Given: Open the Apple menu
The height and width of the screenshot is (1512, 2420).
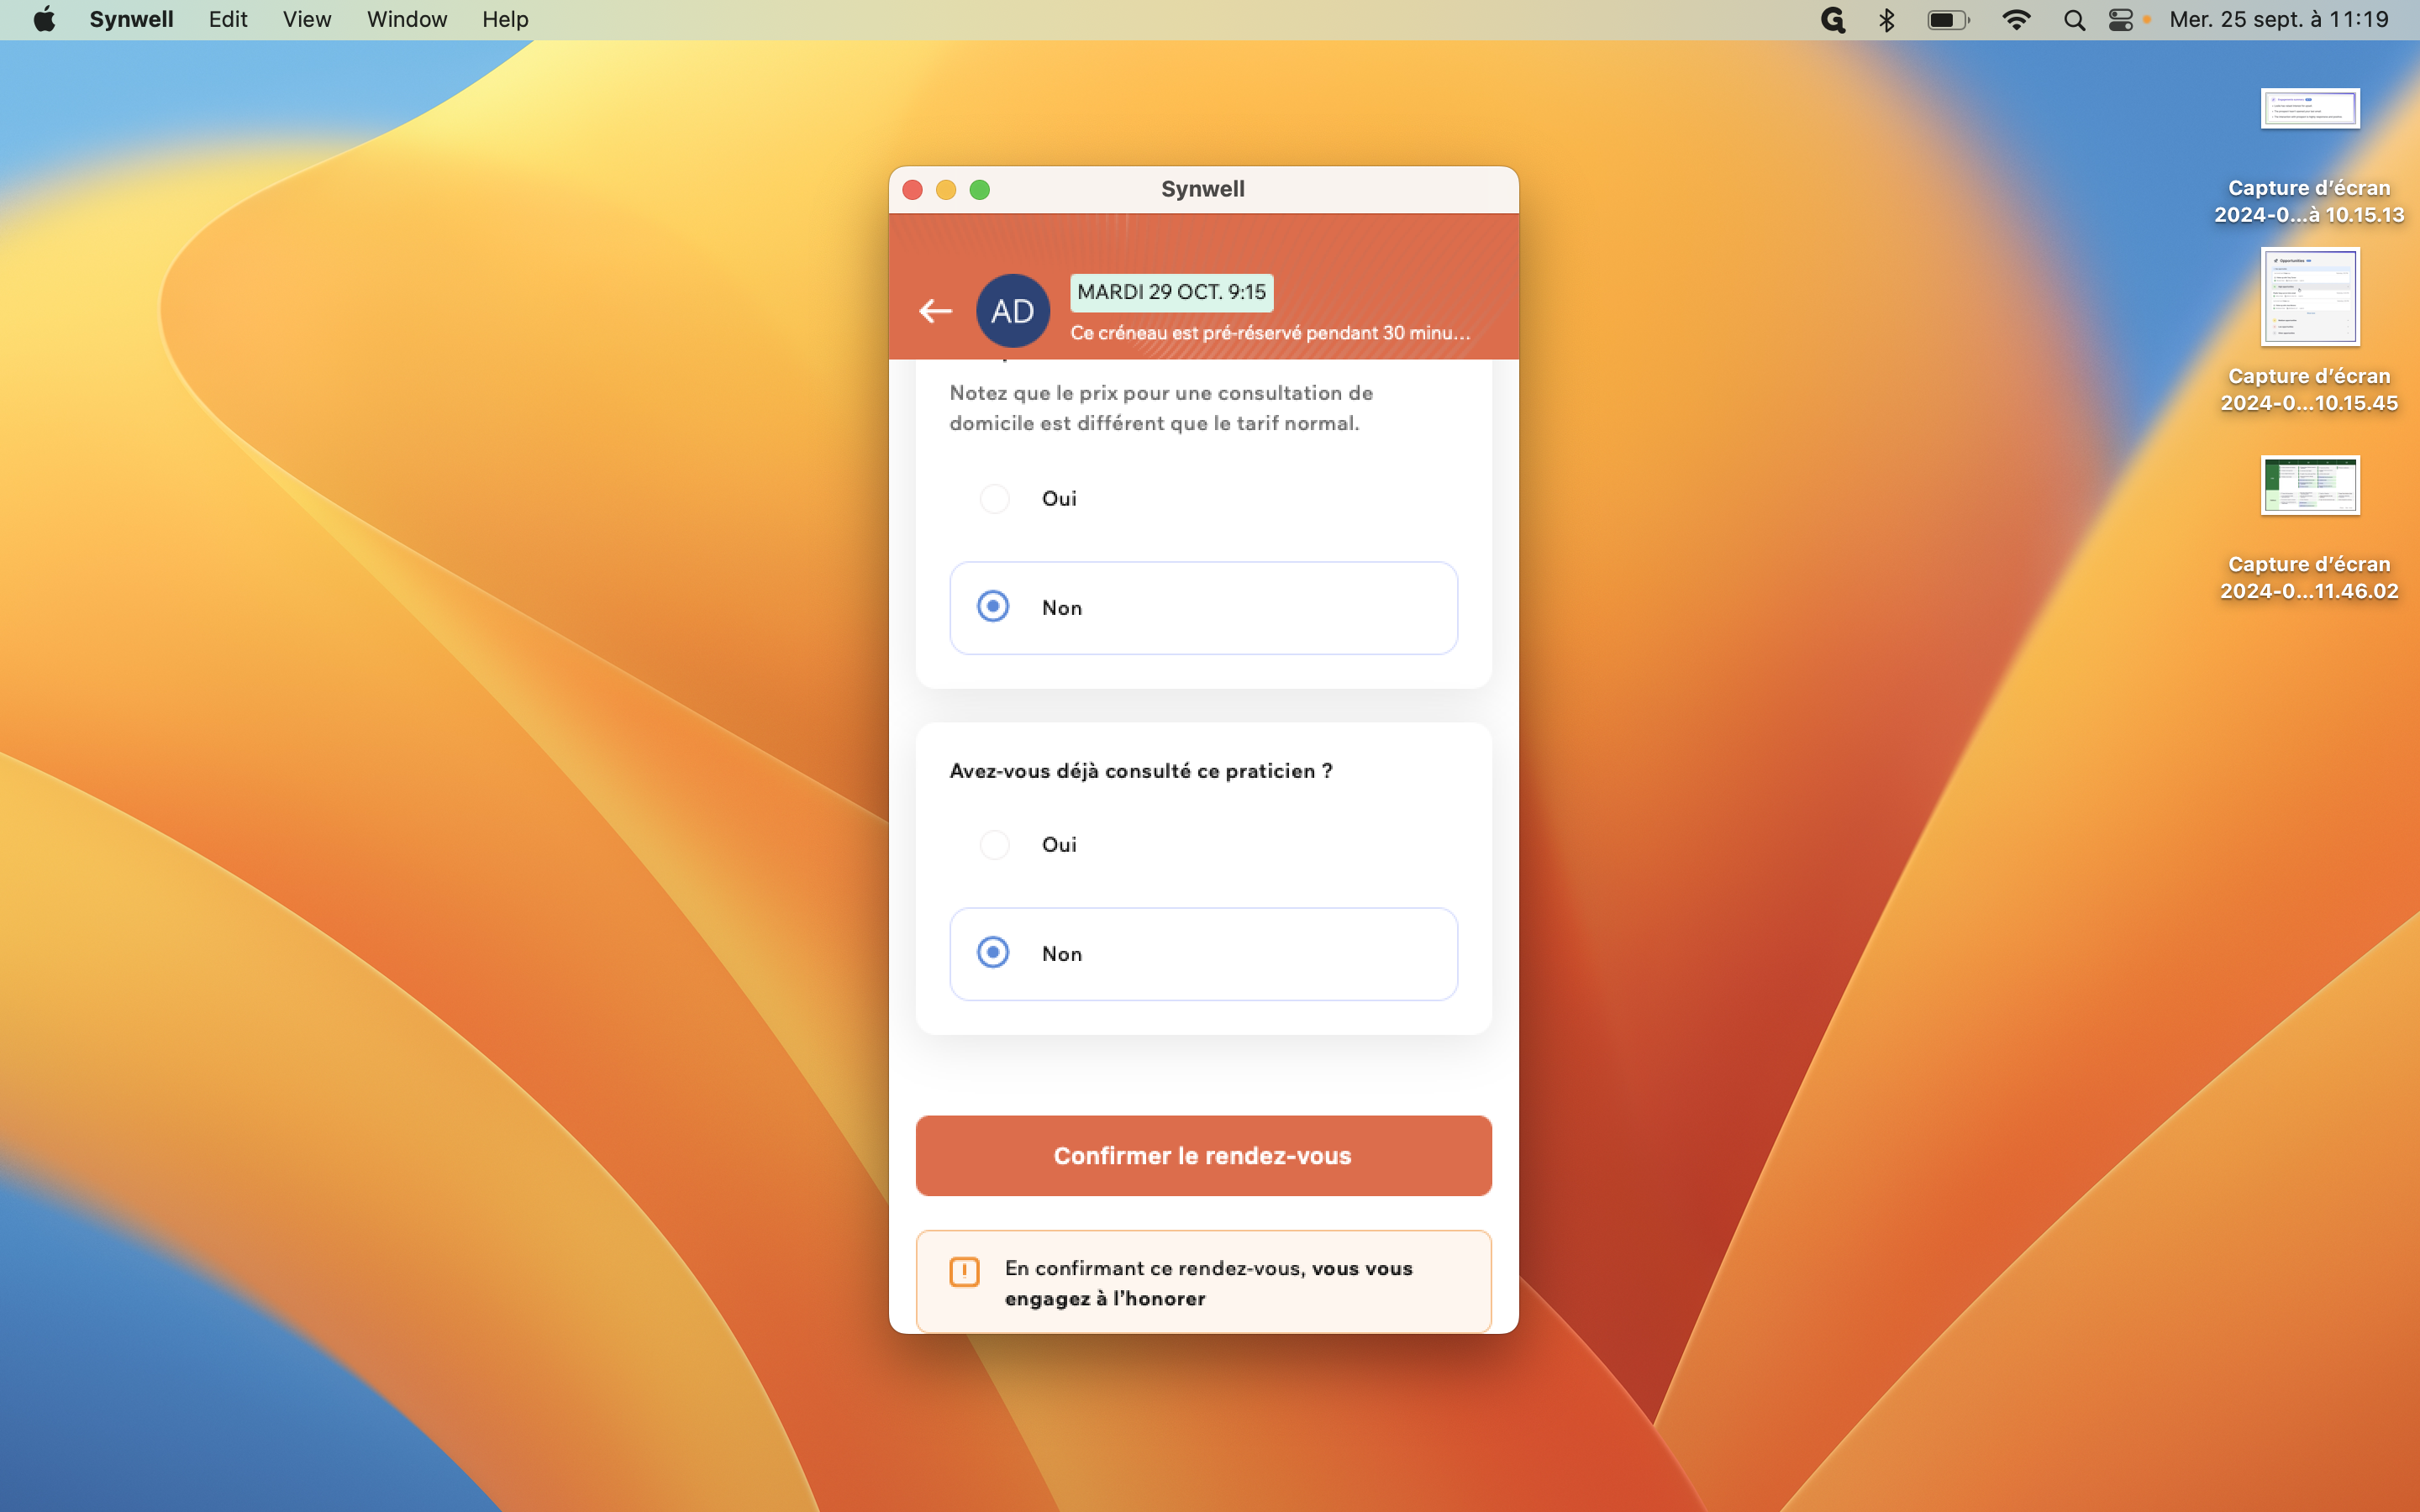Looking at the screenshot, I should coord(44,19).
